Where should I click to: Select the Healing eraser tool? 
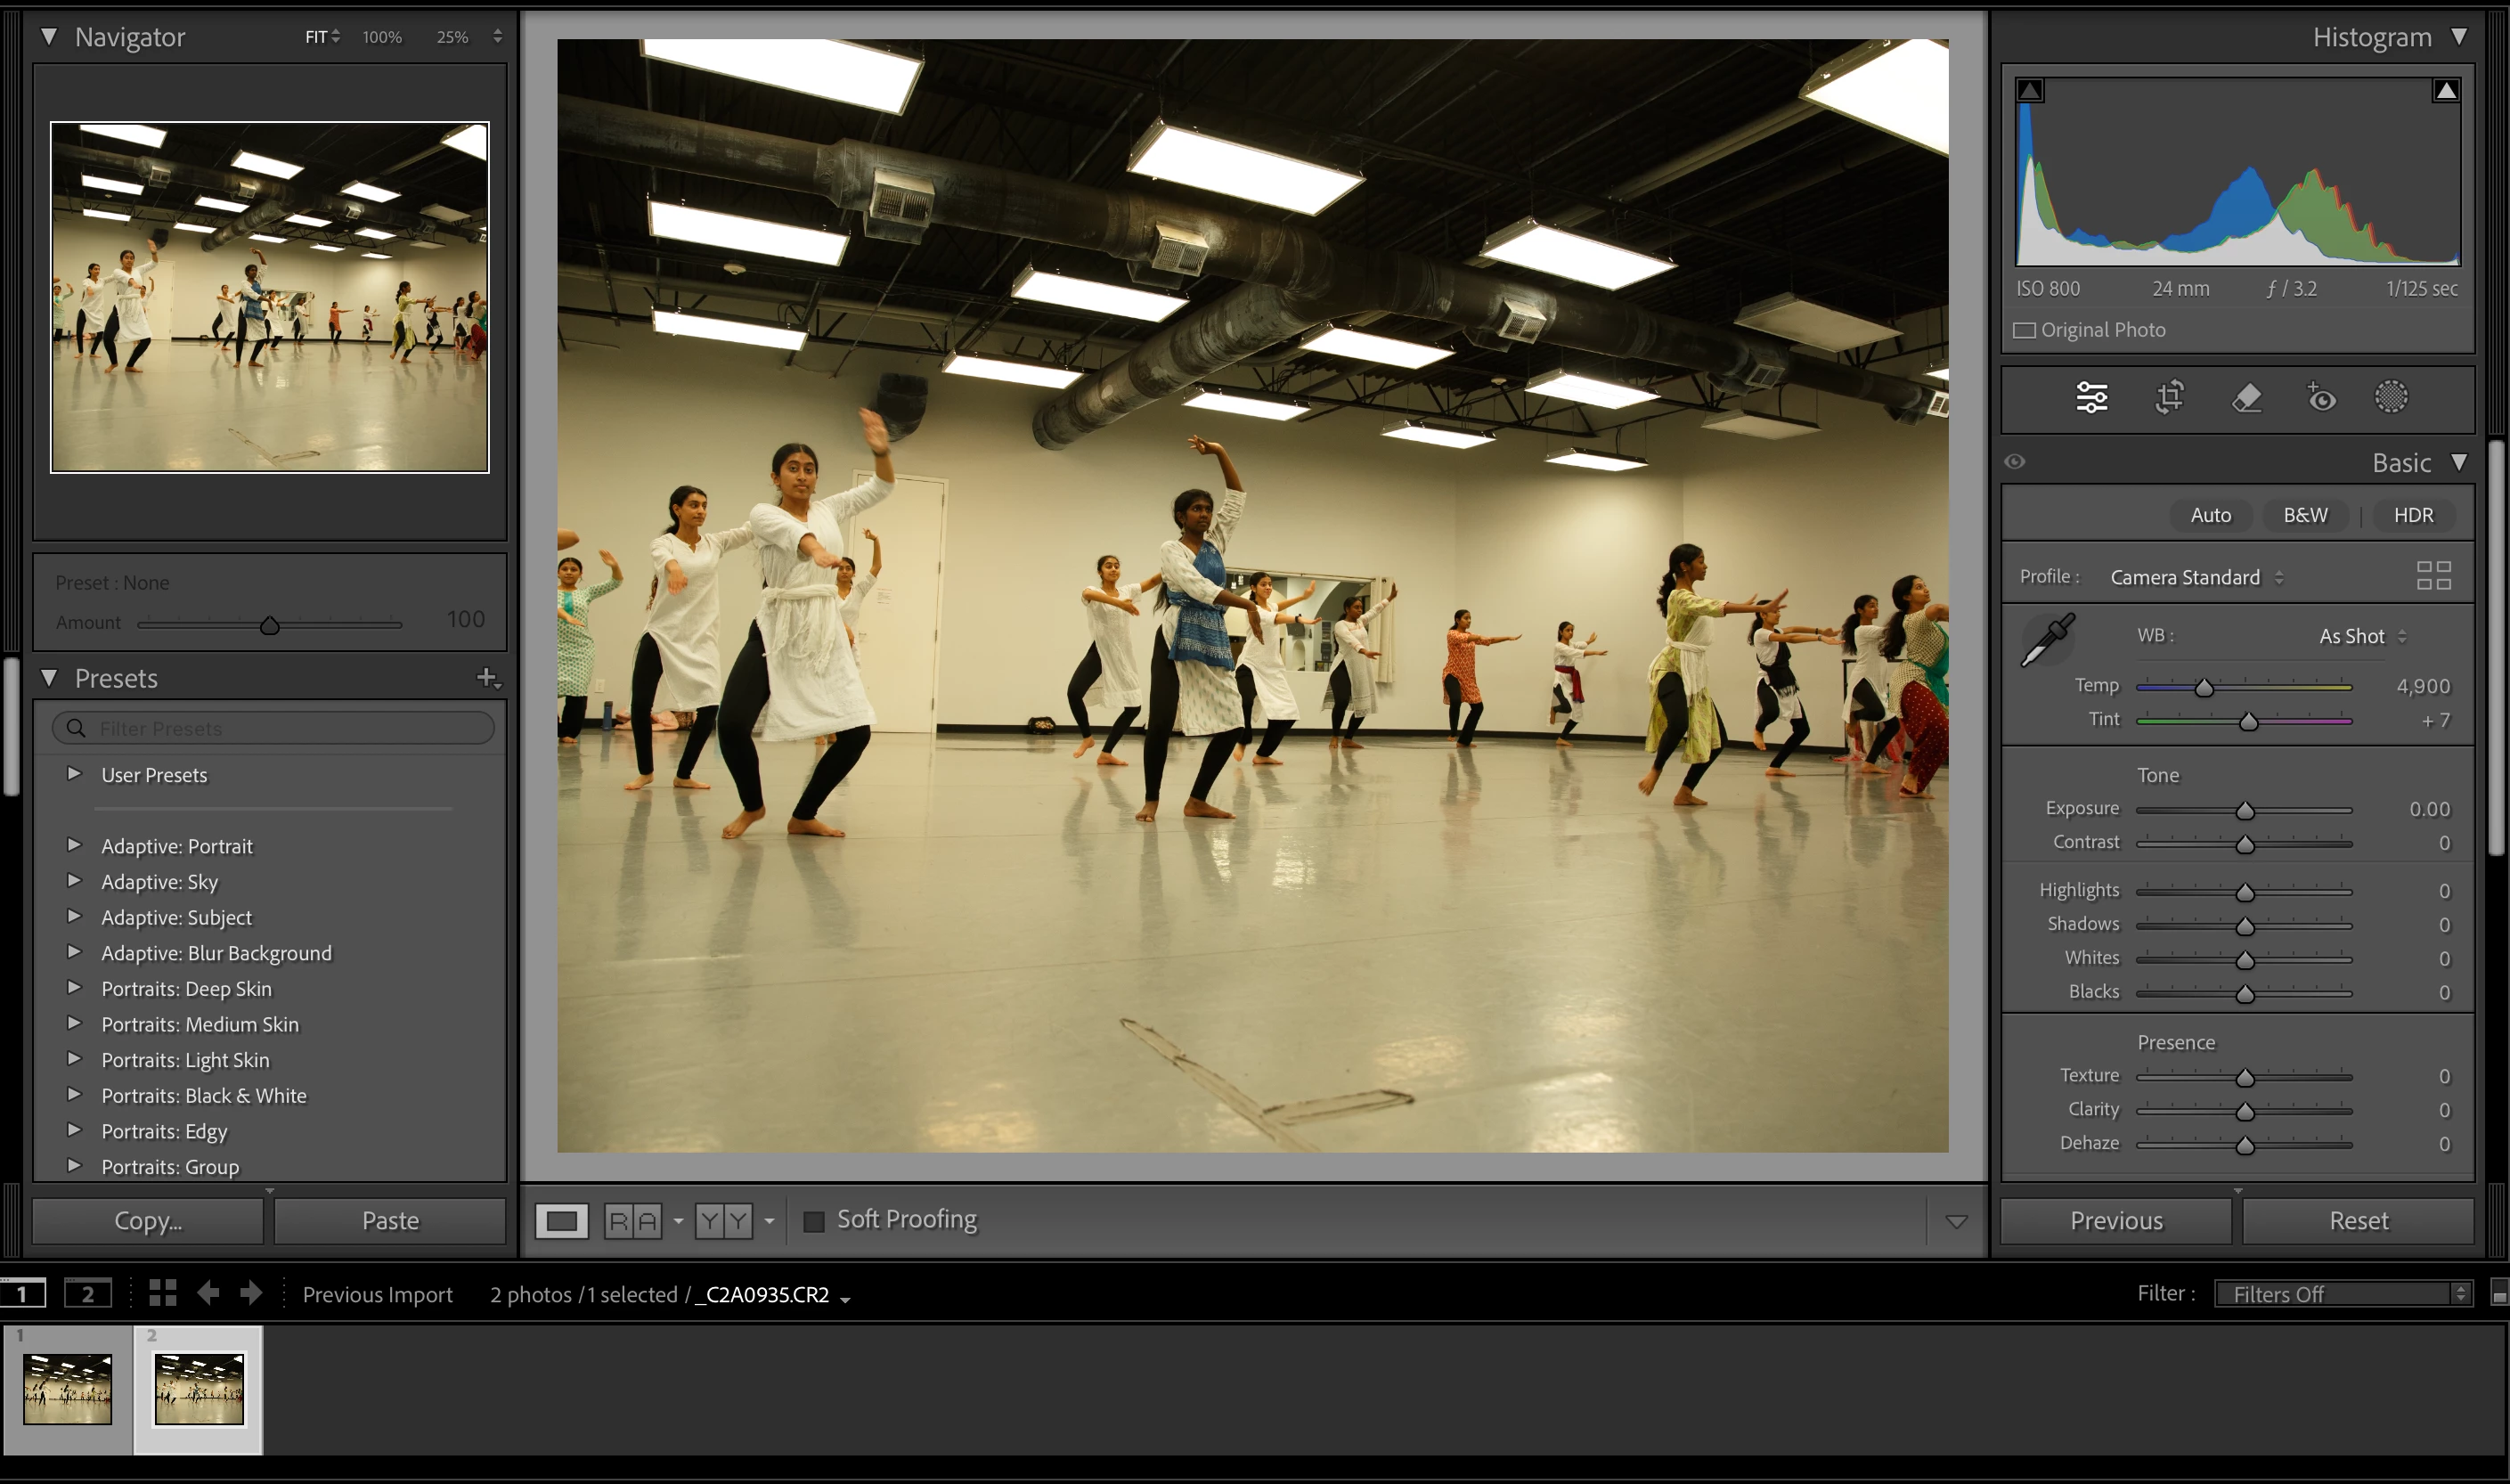point(2246,397)
